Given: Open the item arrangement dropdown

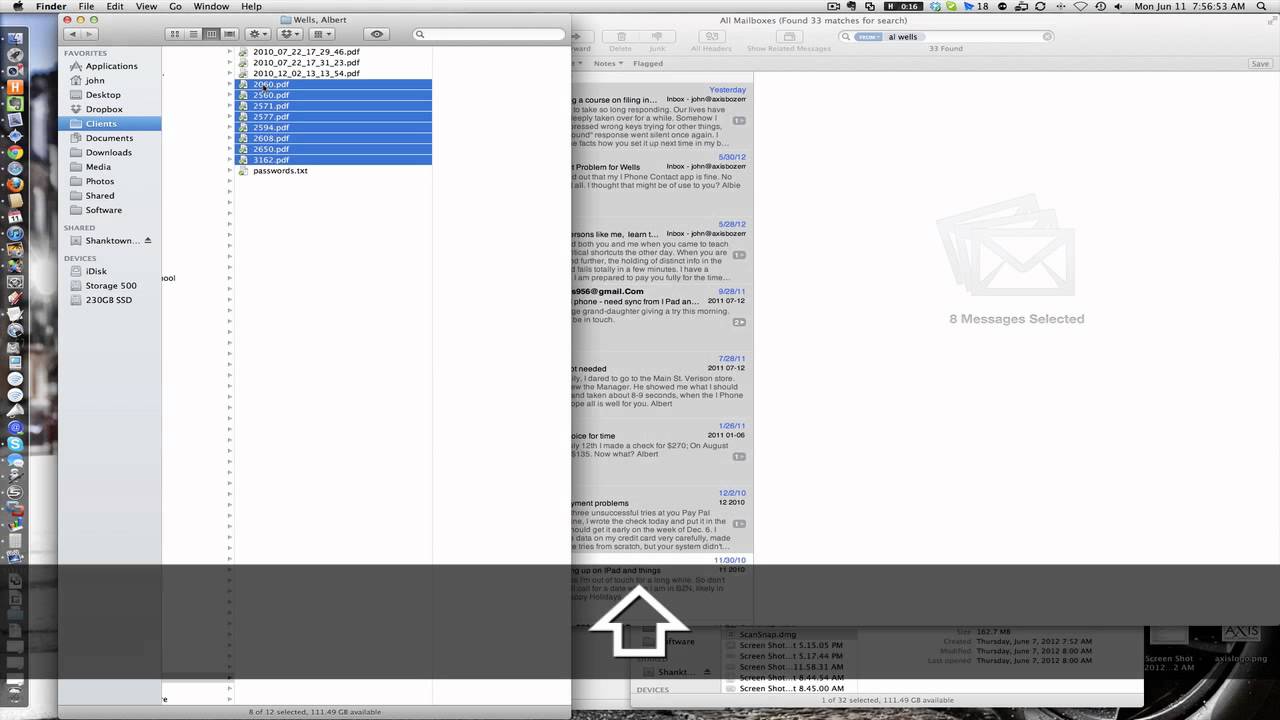Looking at the screenshot, I should [x=322, y=34].
